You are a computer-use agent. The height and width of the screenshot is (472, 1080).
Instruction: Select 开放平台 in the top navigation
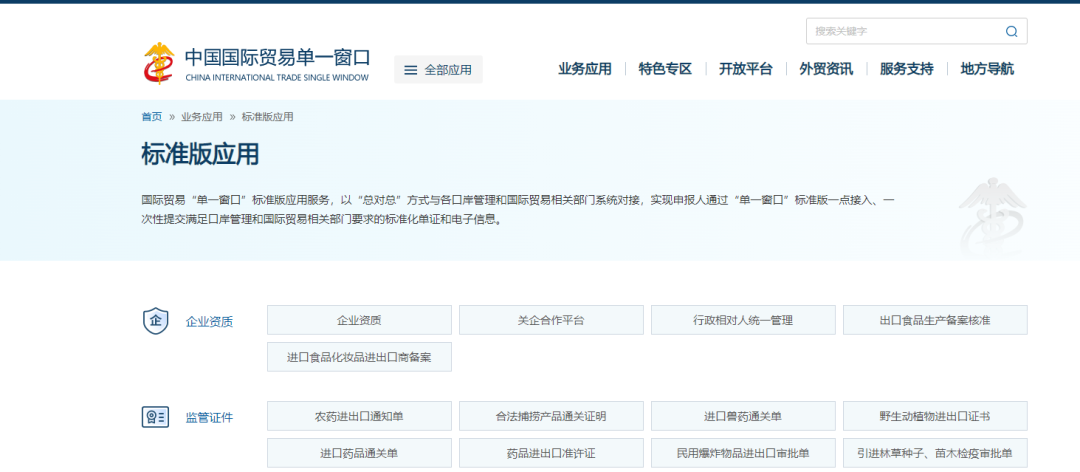[745, 69]
